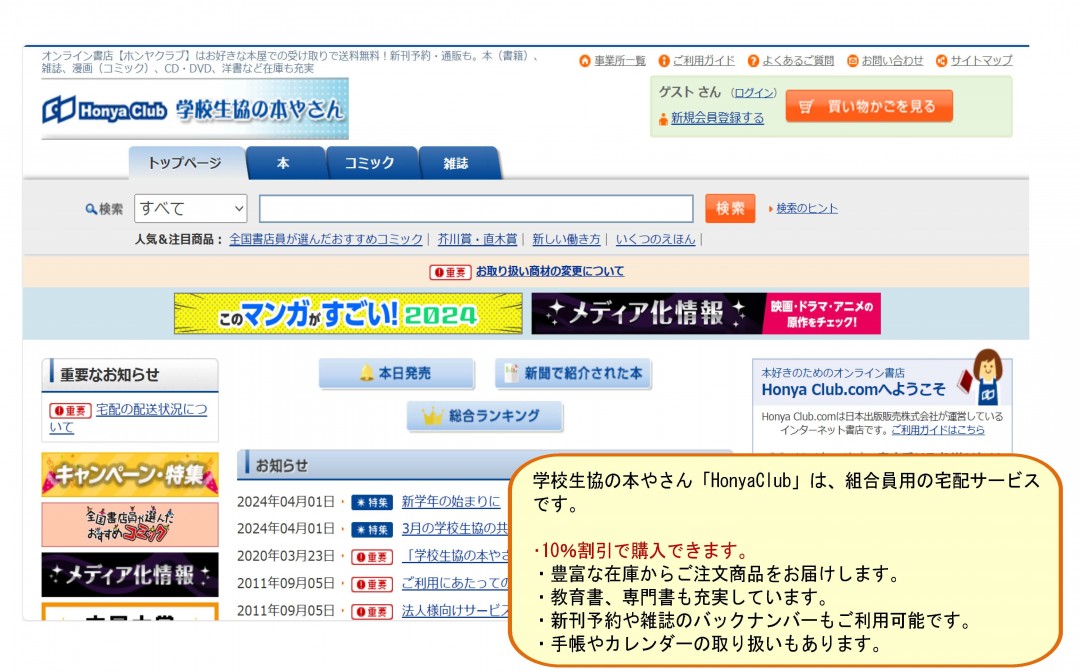Click the orange 検索 button
The width and height of the screenshot is (1080, 672).
click(x=730, y=209)
